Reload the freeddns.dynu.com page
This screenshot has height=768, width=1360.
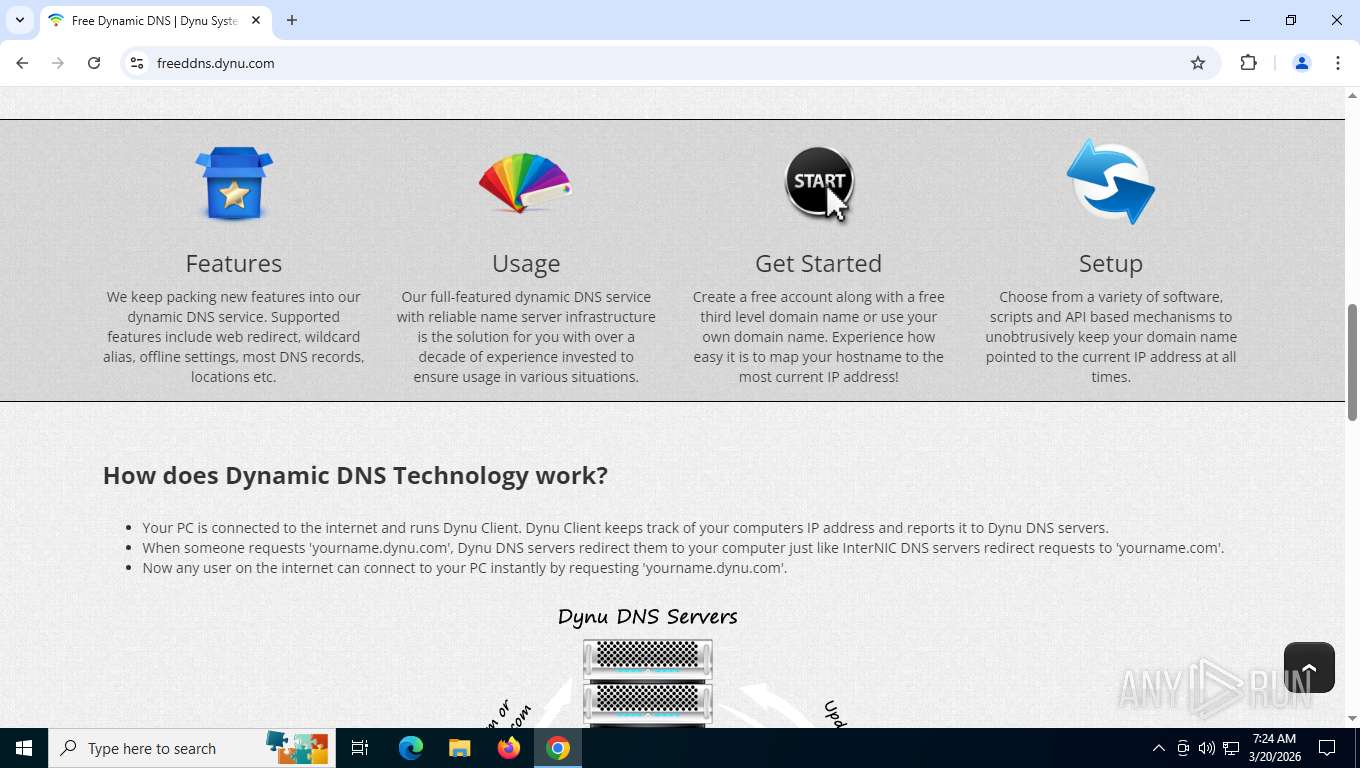[x=94, y=63]
